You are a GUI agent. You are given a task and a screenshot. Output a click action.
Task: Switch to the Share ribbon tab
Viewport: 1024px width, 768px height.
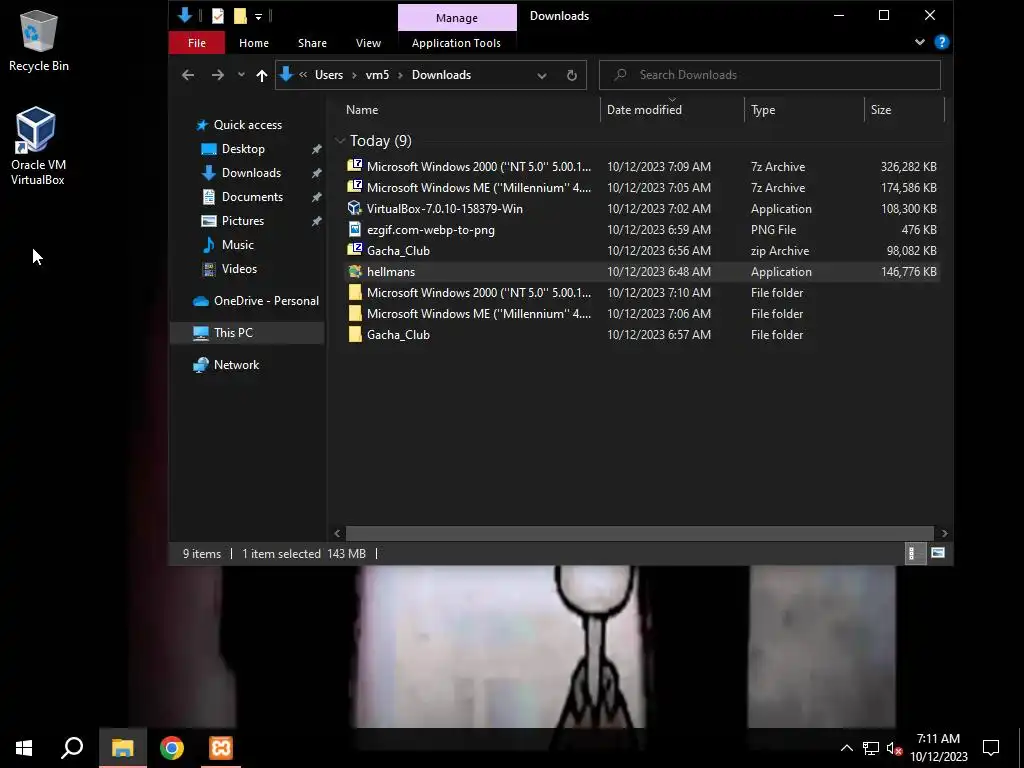click(312, 43)
